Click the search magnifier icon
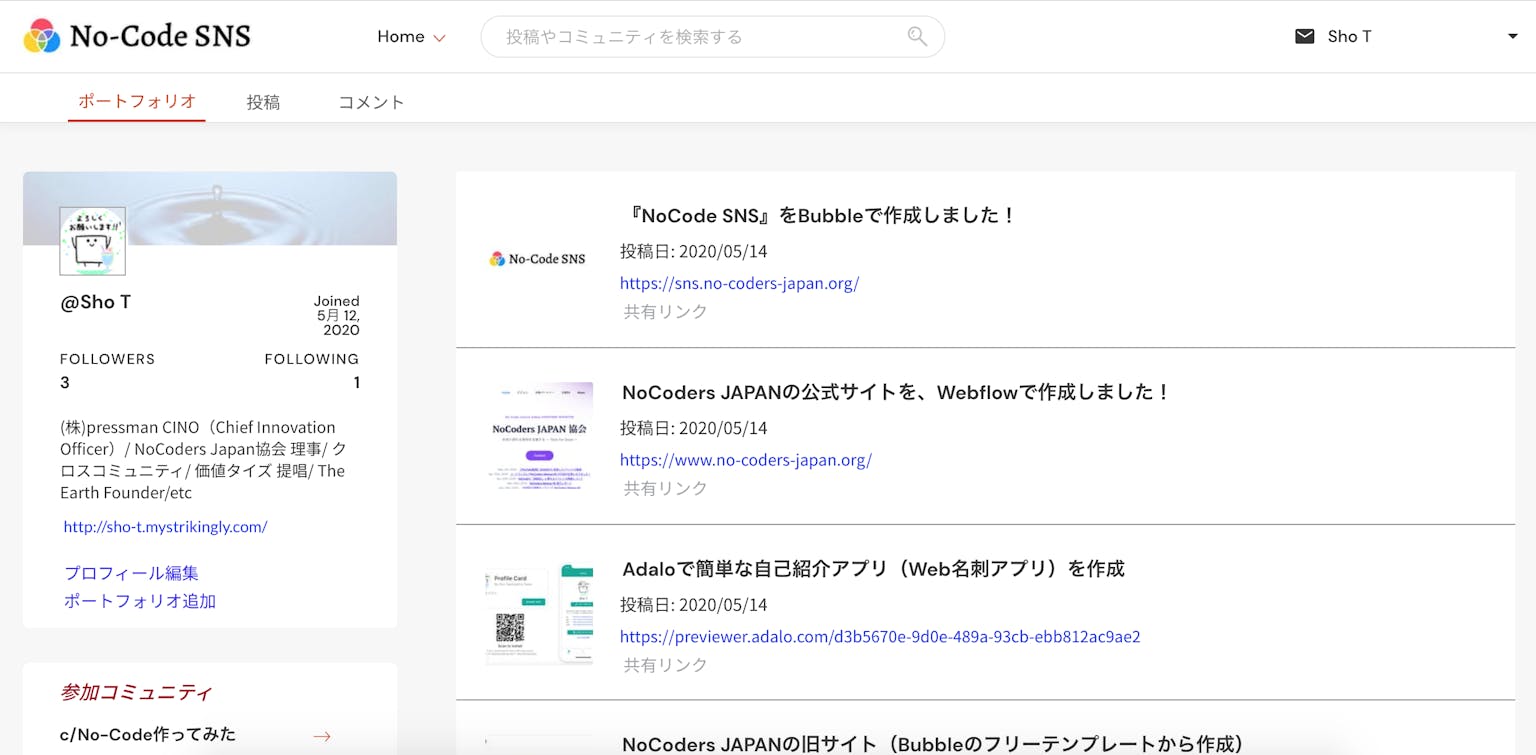The height and width of the screenshot is (755, 1536). coord(916,37)
